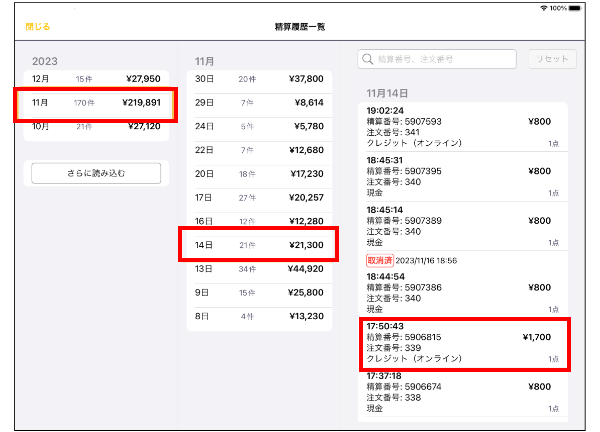The height and width of the screenshot is (432, 600).
Task: Select the 12月 month row
Action: [x=96, y=78]
